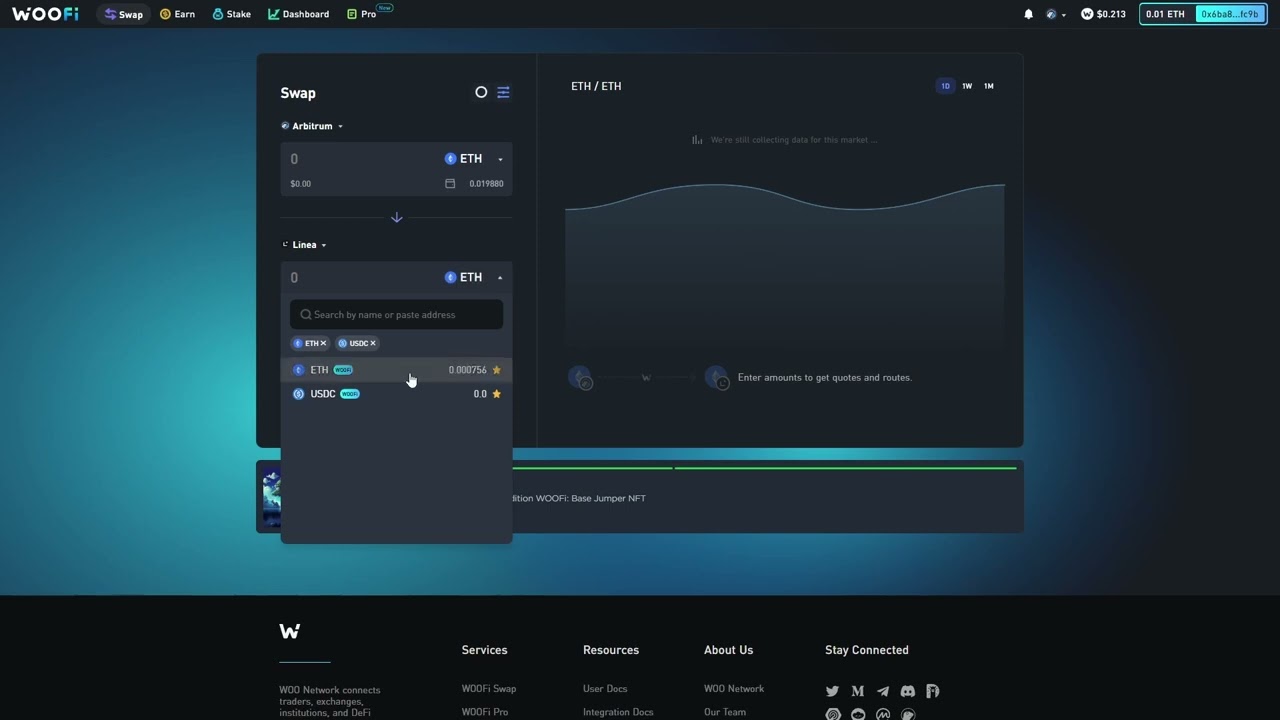The height and width of the screenshot is (720, 1280).
Task: Open the Arbitrum source chain dropdown
Action: click(312, 126)
